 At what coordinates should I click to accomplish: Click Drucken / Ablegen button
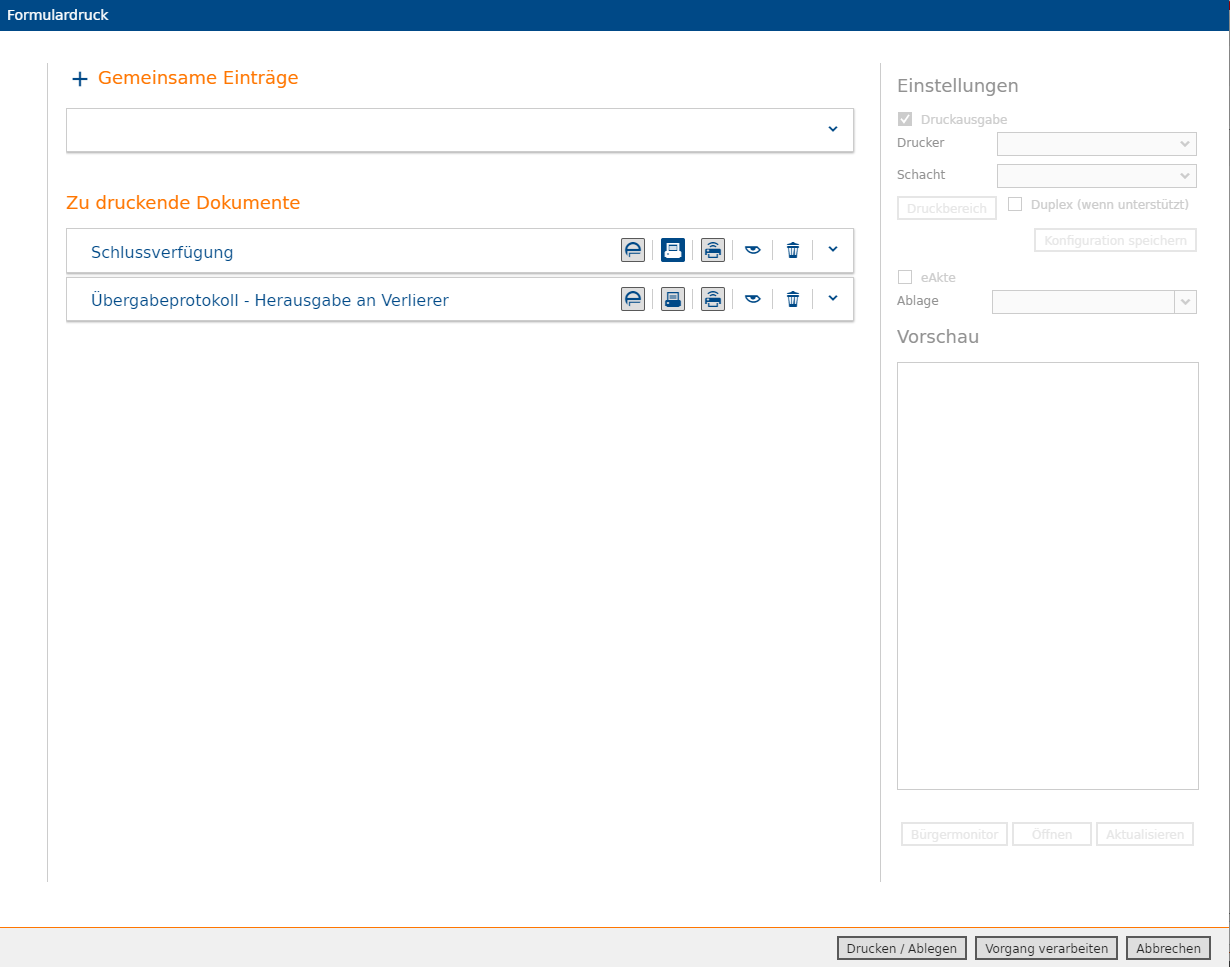coord(902,948)
